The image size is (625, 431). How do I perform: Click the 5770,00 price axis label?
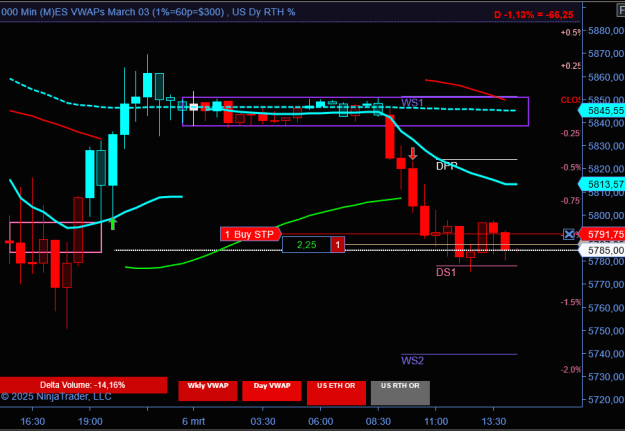click(x=606, y=285)
